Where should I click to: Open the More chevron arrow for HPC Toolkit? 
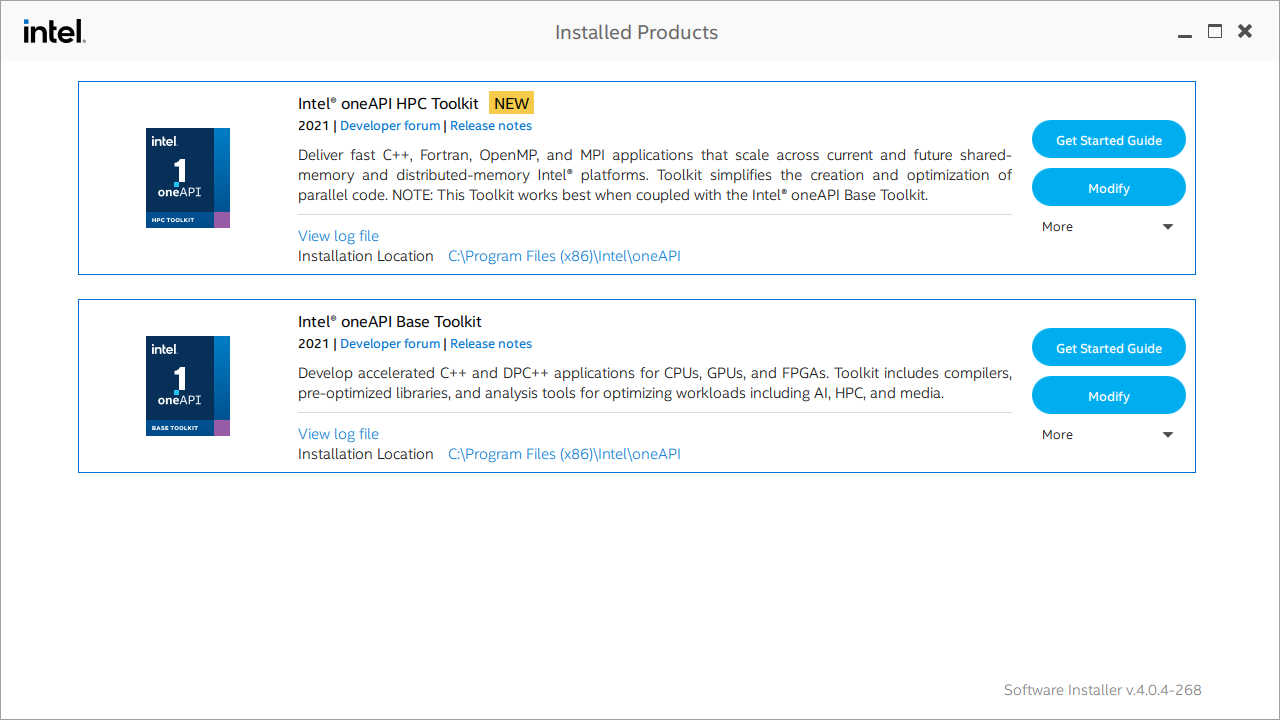(1167, 226)
